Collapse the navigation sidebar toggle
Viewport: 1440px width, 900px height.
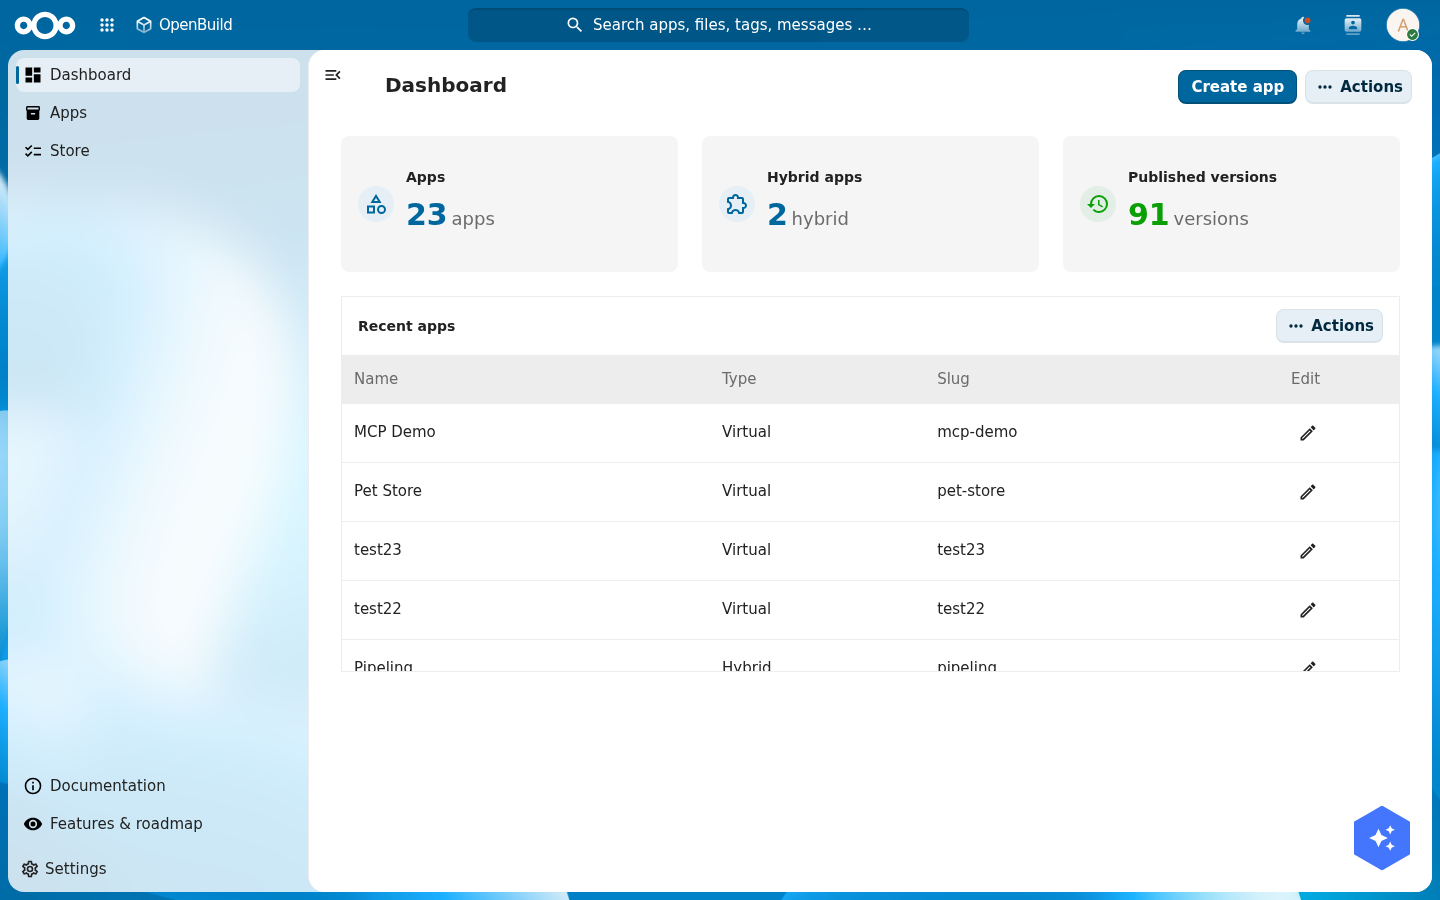coord(333,75)
